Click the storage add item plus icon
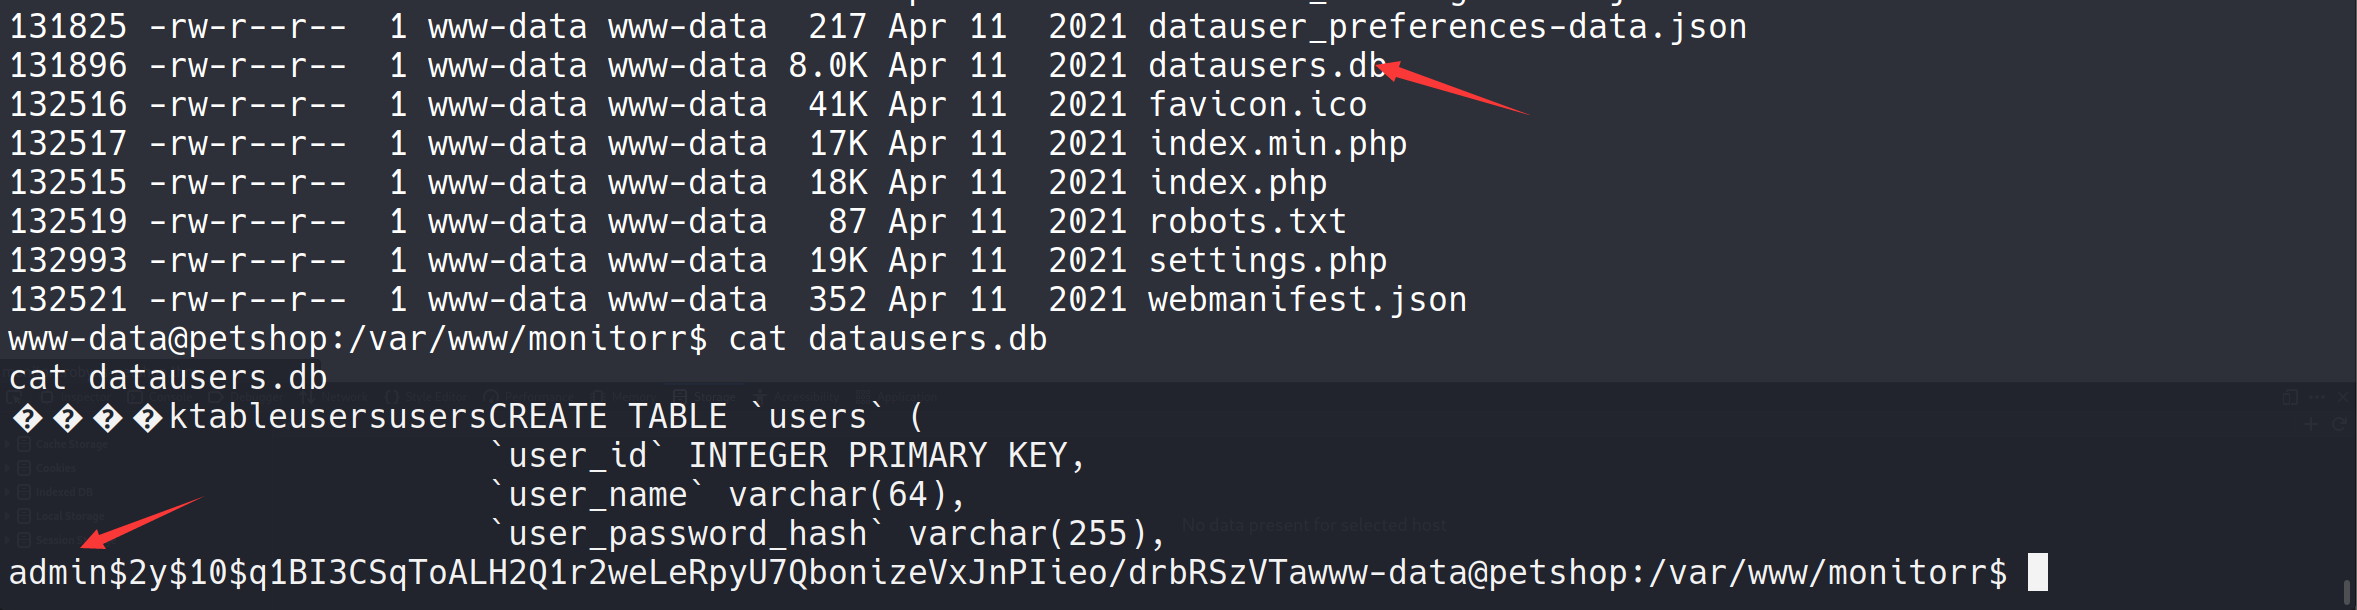The height and width of the screenshot is (610, 2357). click(2311, 424)
